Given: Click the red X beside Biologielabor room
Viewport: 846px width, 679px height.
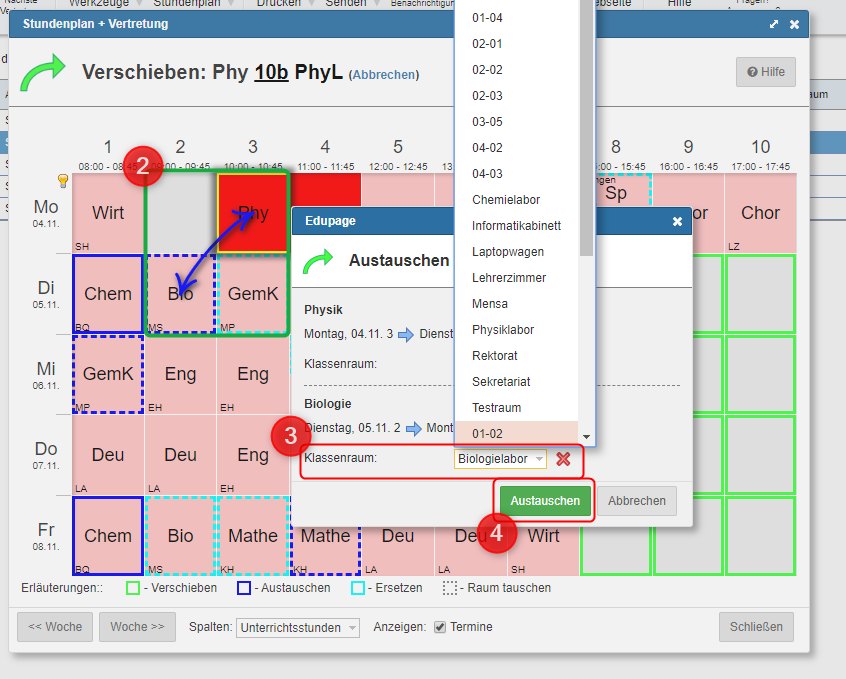Looking at the screenshot, I should [563, 459].
